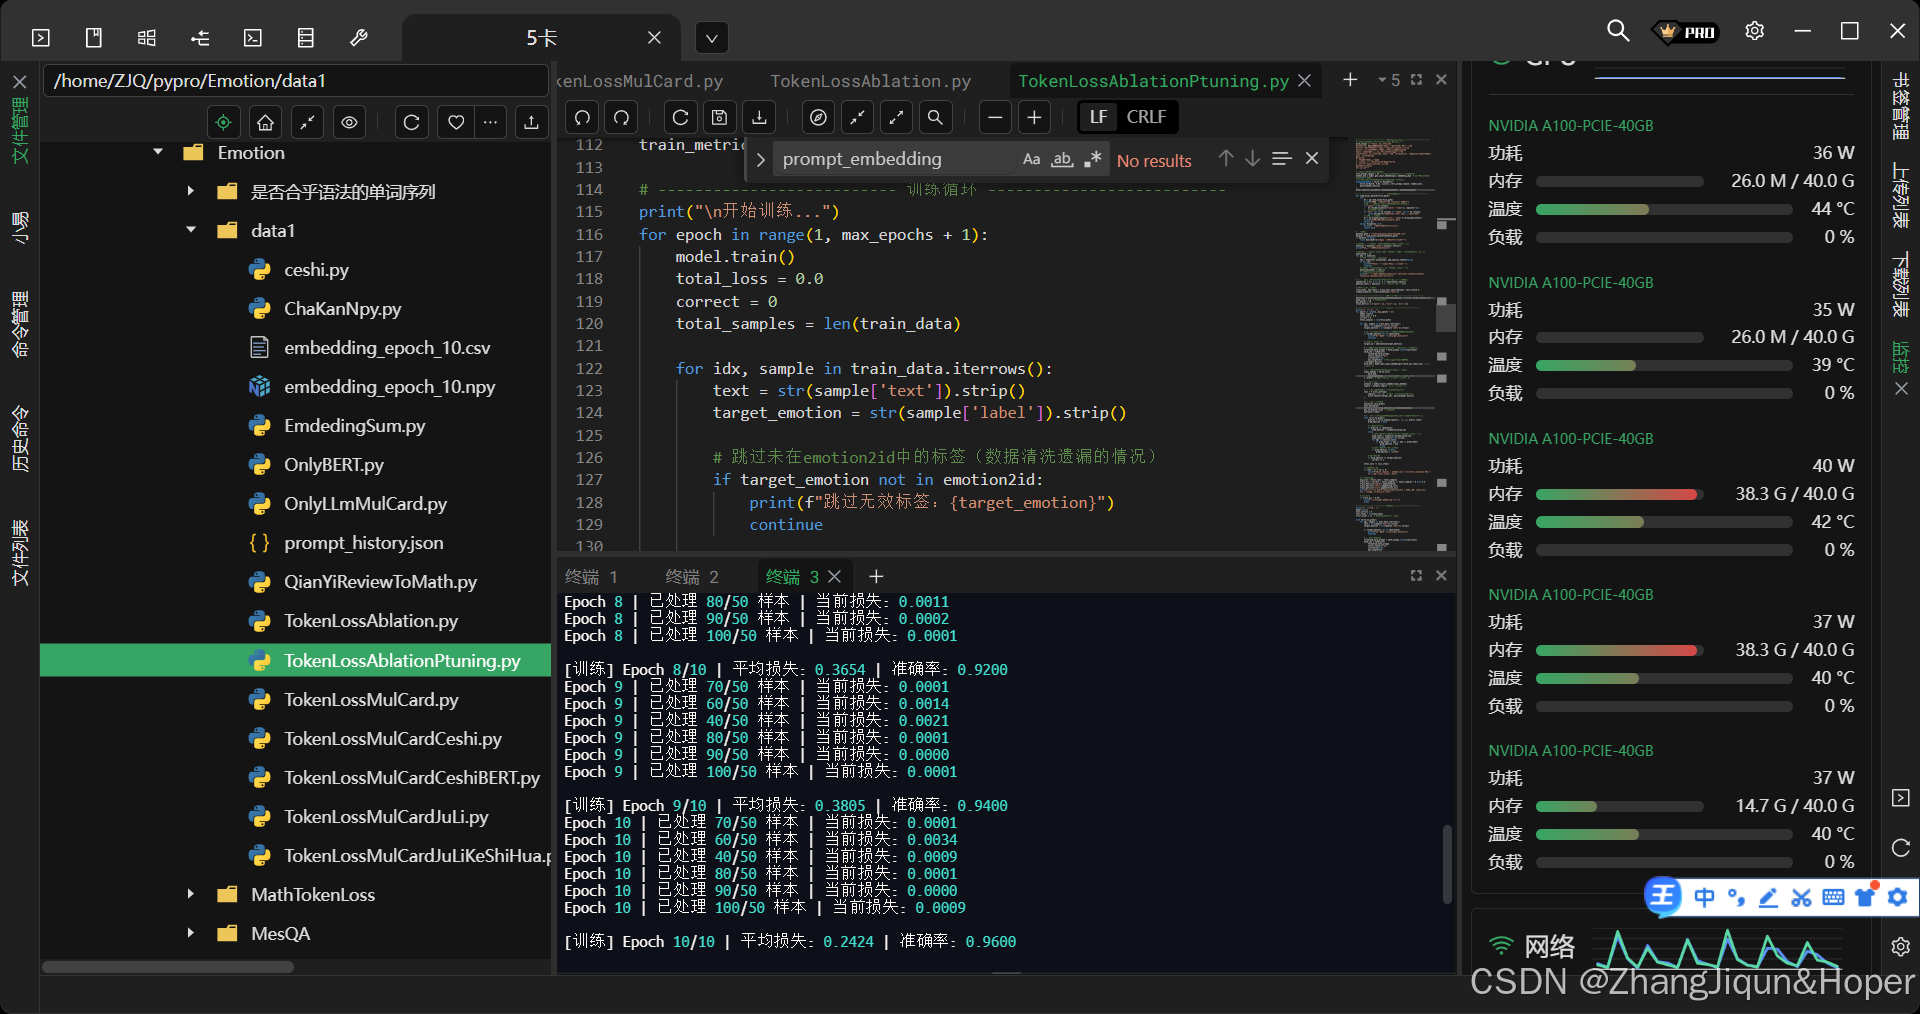1920x1014 pixels.
Task: Switch to terminal tab 终端 2
Action: point(690,577)
